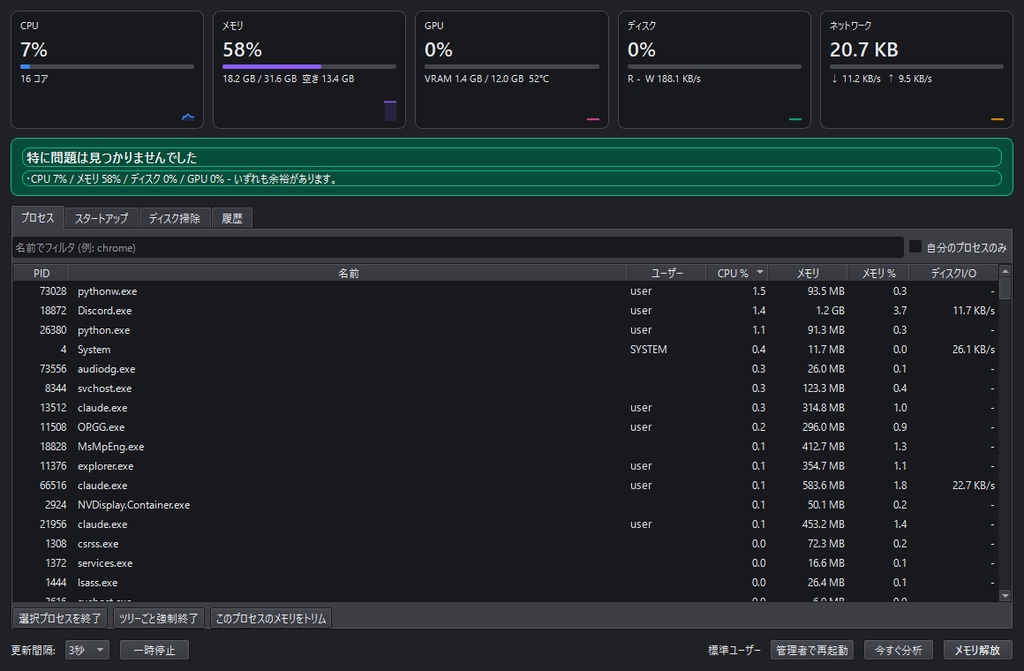Image resolution: width=1024 pixels, height=671 pixels.
Task: Focus the 名前でフィルタ filter field
Action: click(x=457, y=248)
